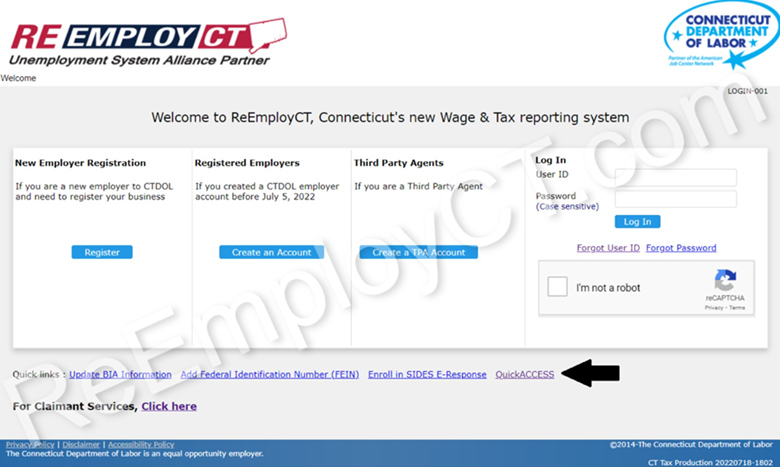Image resolution: width=780 pixels, height=467 pixels.
Task: Open the Forgot Password link
Action: point(681,248)
